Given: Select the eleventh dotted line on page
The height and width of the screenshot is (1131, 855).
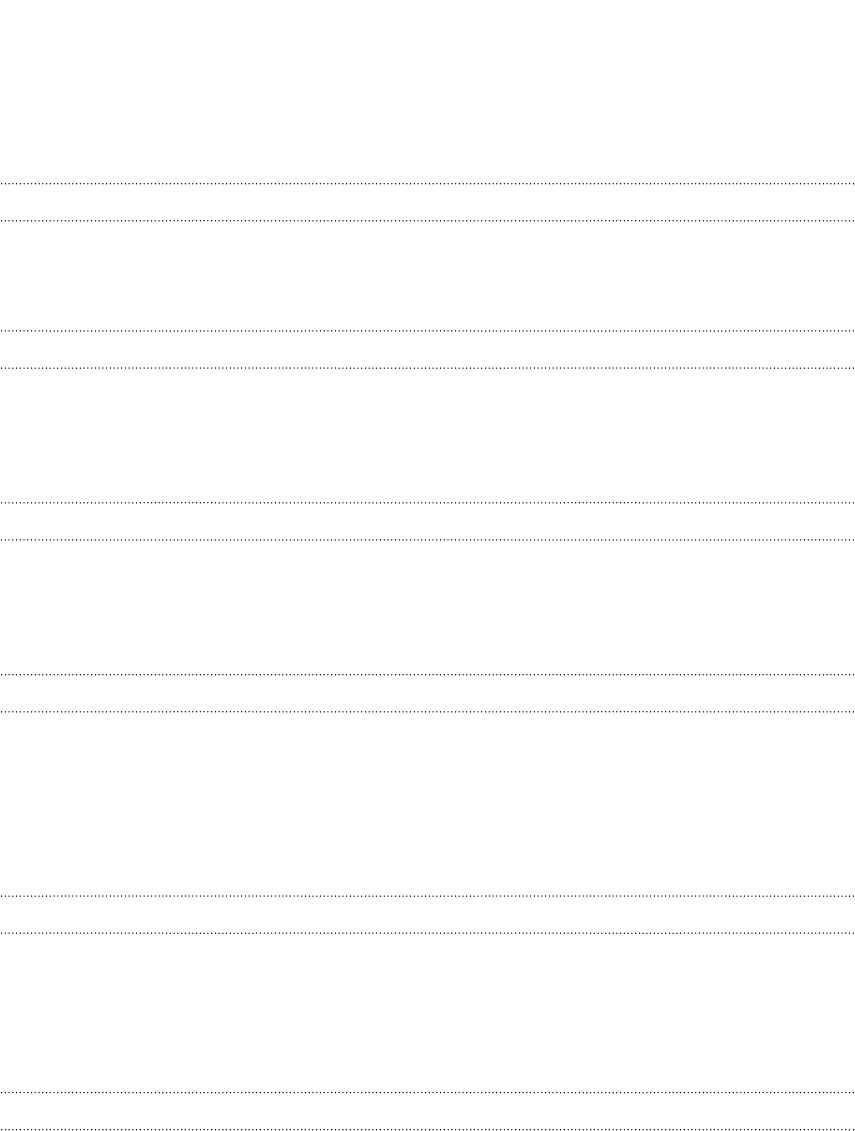Looking at the screenshot, I should (x=427, y=1092).
